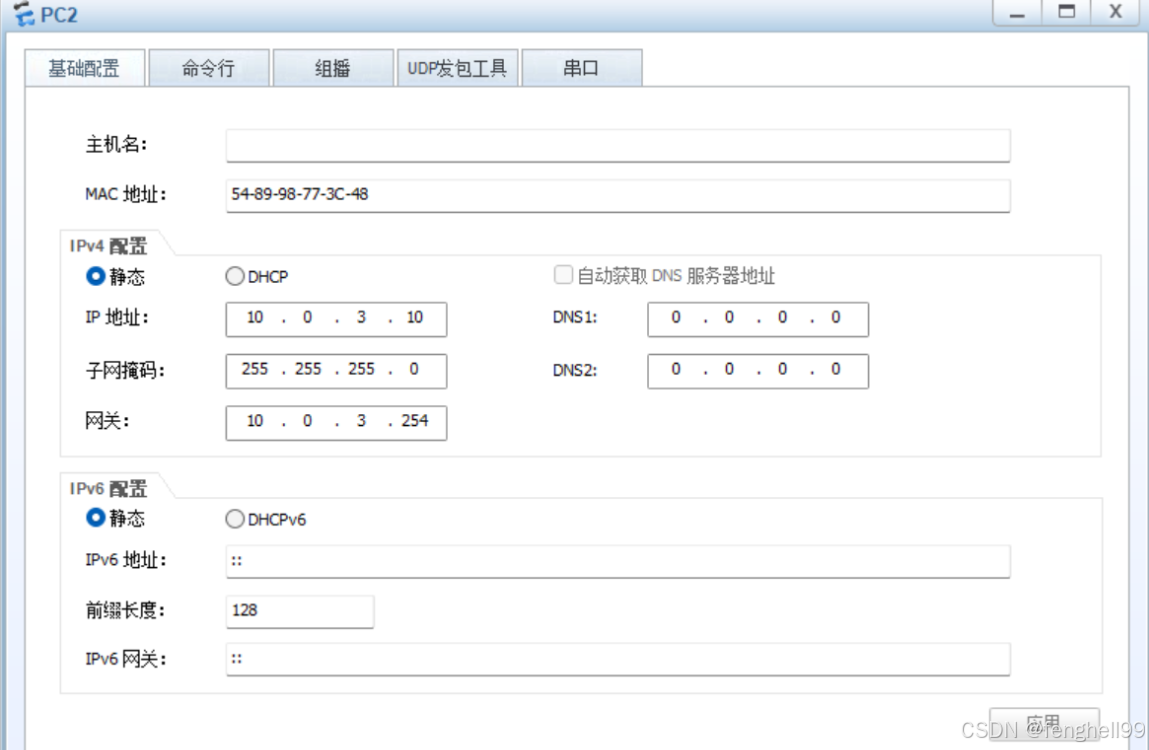Minimize the PC2 window
The image size is (1149, 750).
coord(1017,12)
